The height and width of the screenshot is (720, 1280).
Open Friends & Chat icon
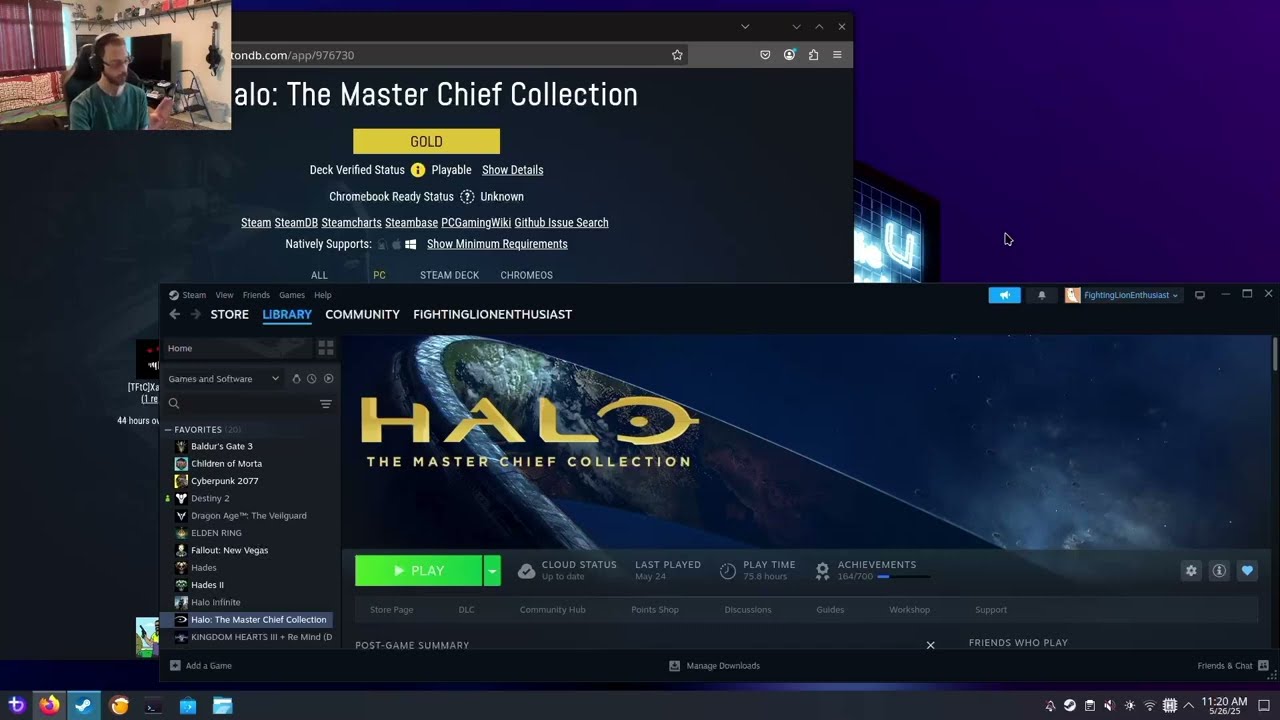coord(1263,666)
